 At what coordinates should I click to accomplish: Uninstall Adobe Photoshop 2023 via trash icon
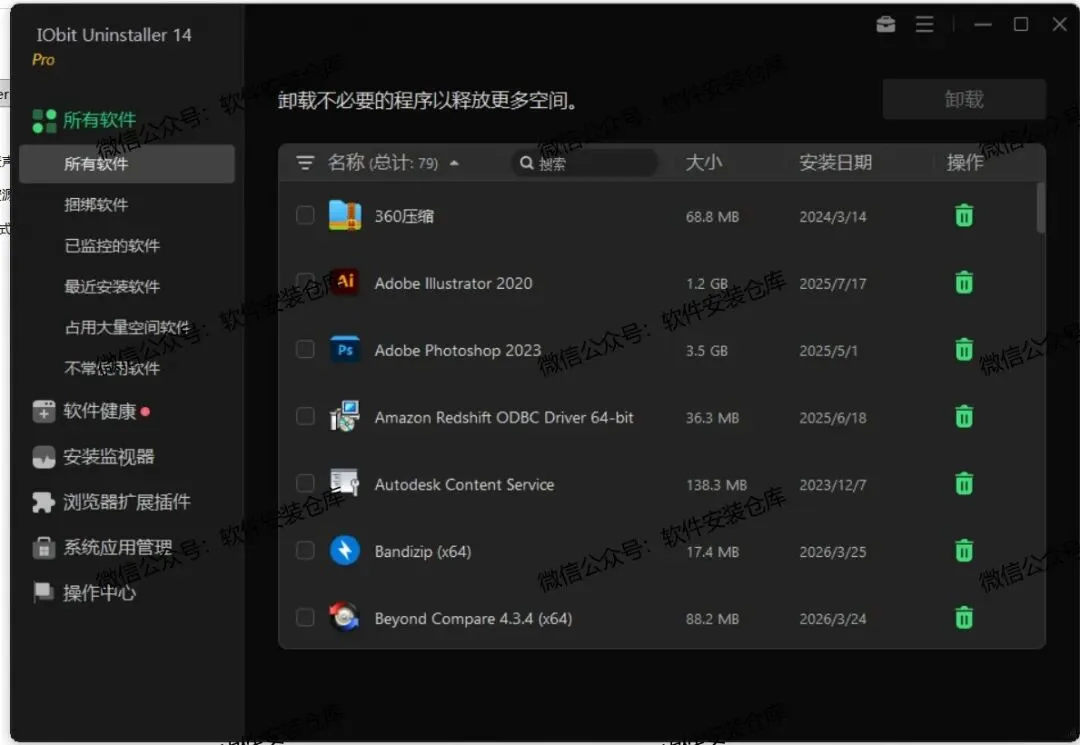click(x=964, y=350)
